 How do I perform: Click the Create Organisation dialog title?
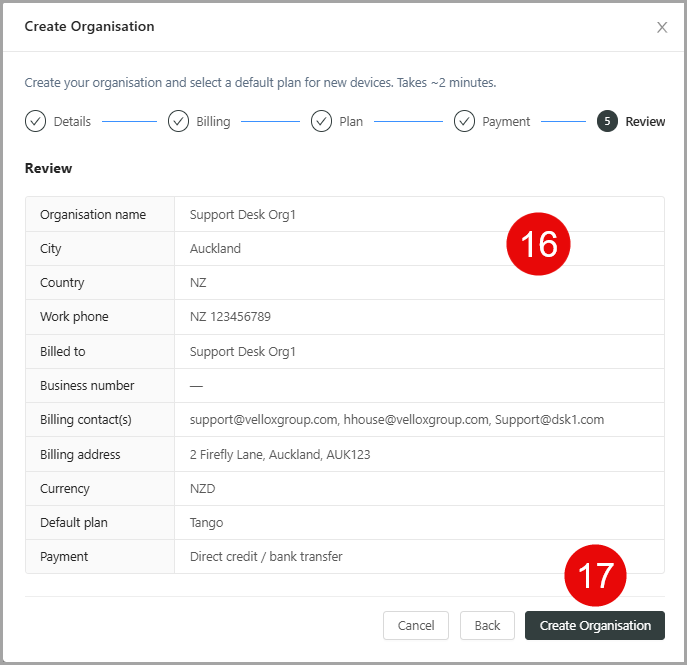coord(89,26)
